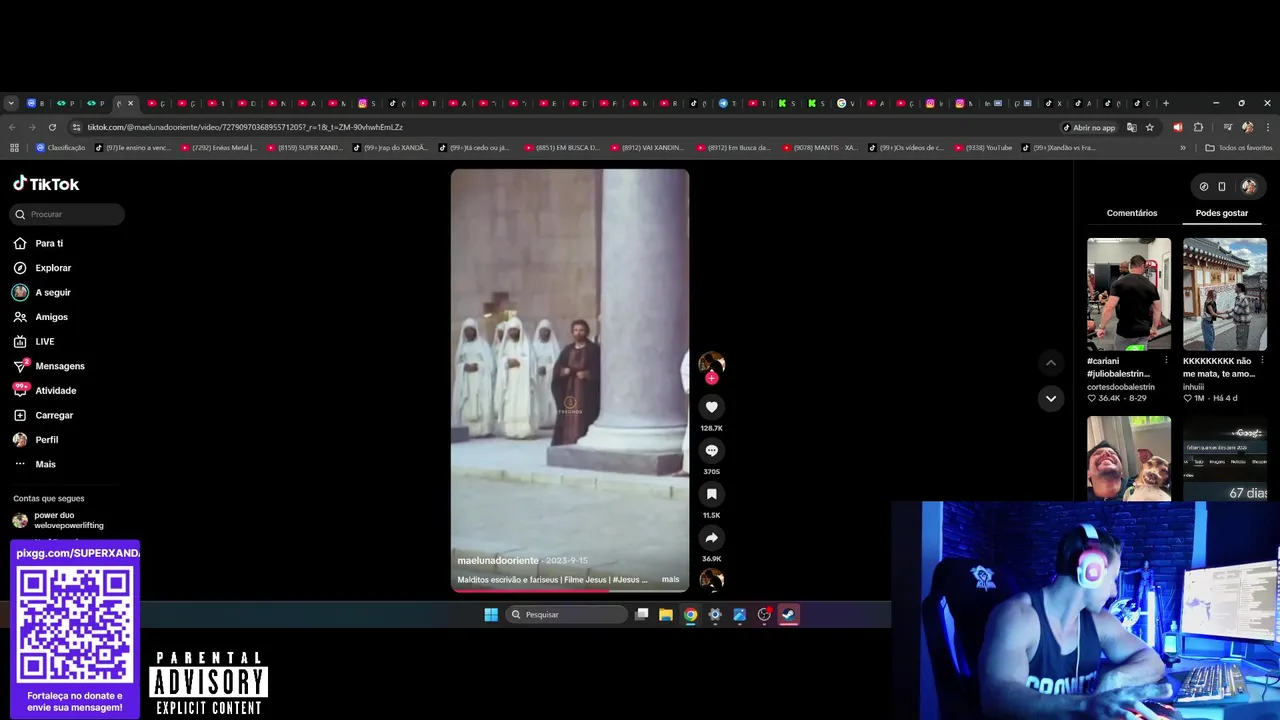Click Abrir no app in address bar

[x=1089, y=127]
